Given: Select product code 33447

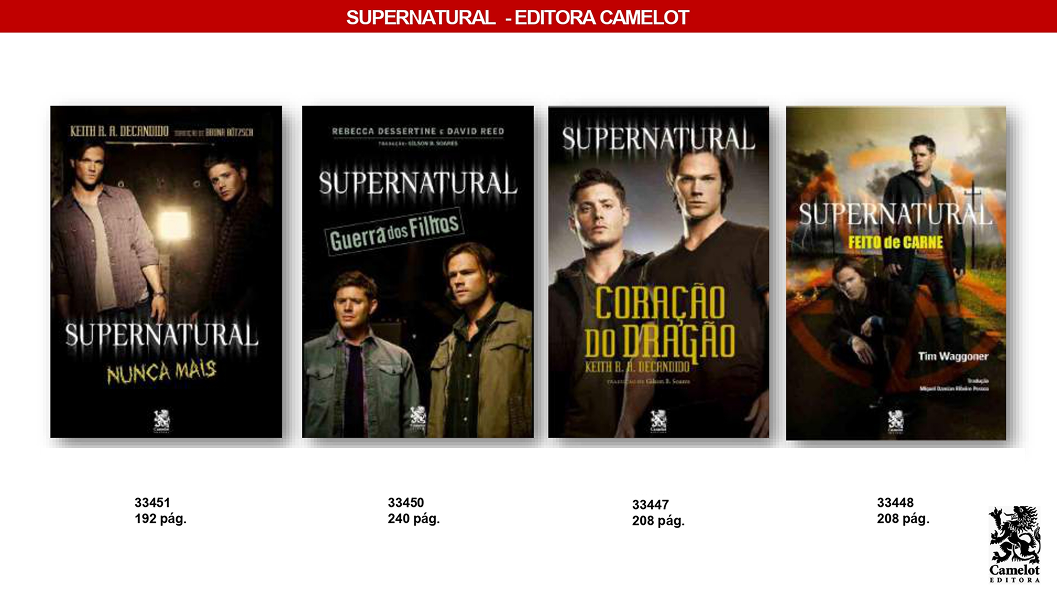Looking at the screenshot, I should click(651, 505).
